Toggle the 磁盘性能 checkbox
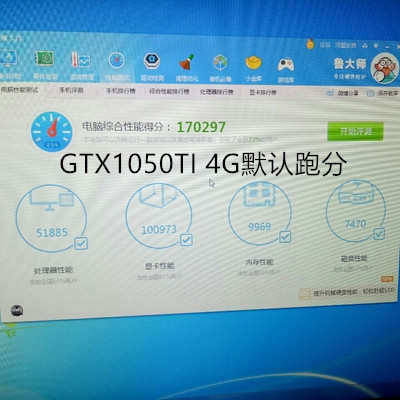The image size is (400, 400). tap(379, 234)
